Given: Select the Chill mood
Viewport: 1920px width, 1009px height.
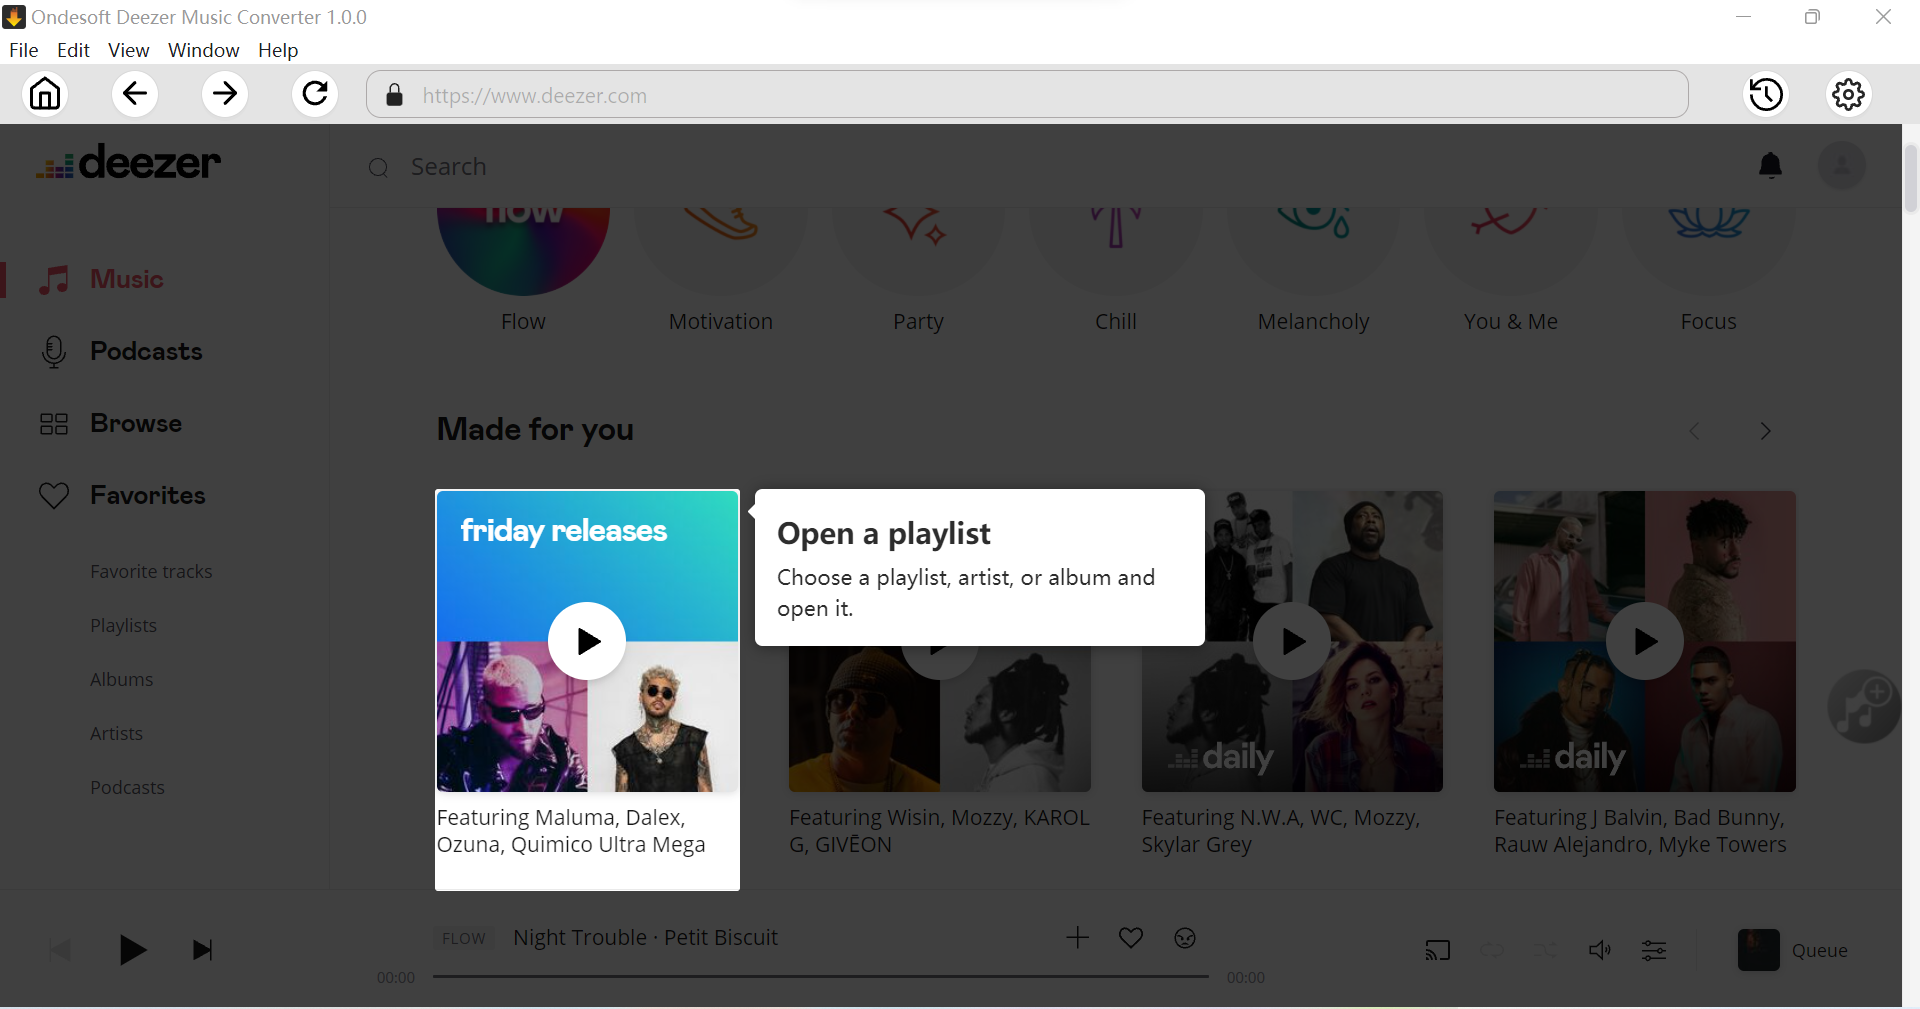Looking at the screenshot, I should coord(1115,250).
